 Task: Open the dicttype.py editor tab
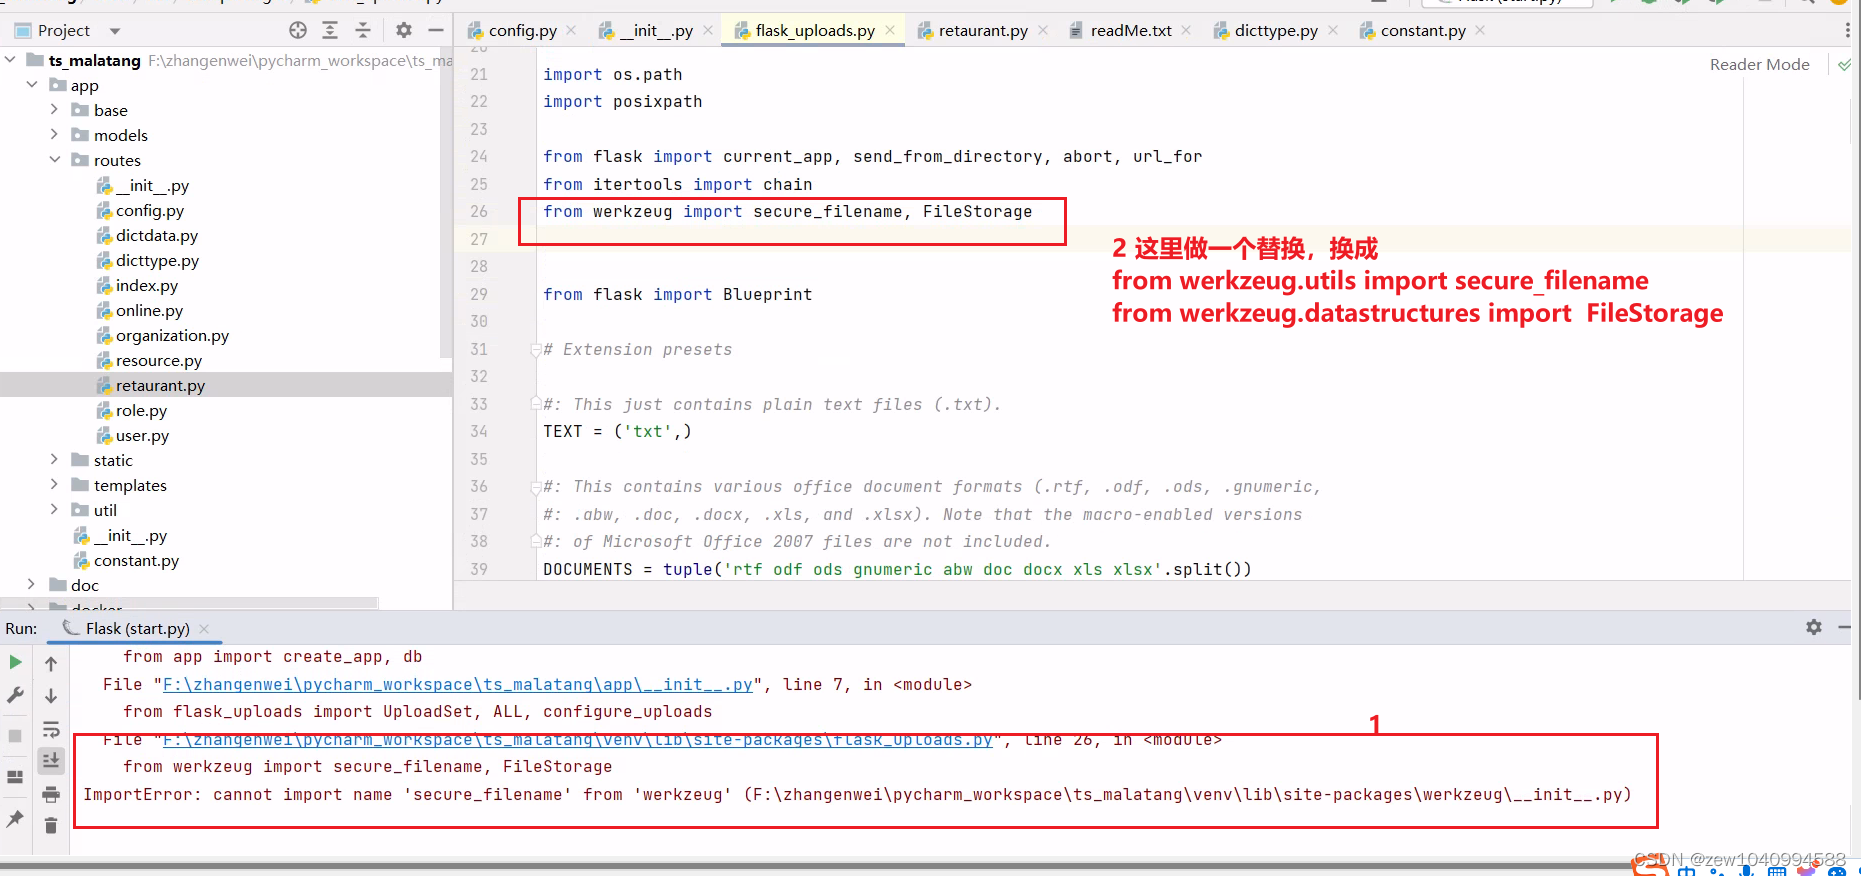[1275, 31]
